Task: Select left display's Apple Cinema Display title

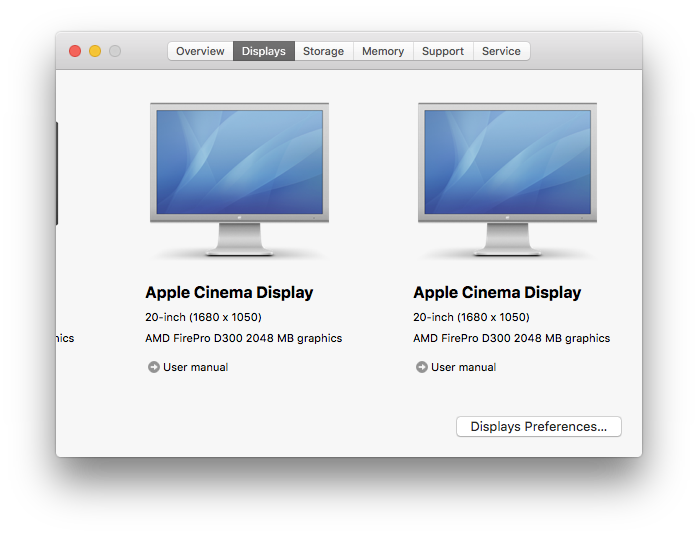Action: point(229,293)
